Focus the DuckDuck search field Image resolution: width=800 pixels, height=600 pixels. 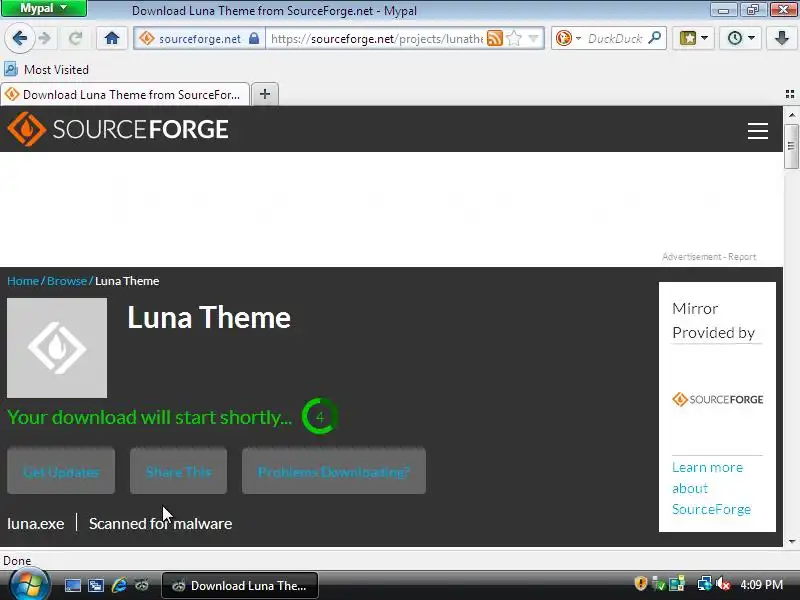(x=615, y=39)
